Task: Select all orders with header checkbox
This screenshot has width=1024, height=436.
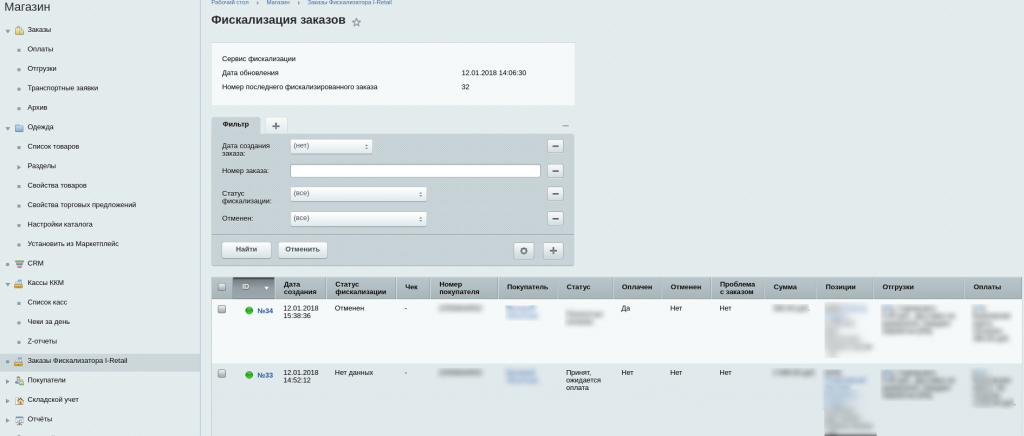Action: coord(222,288)
